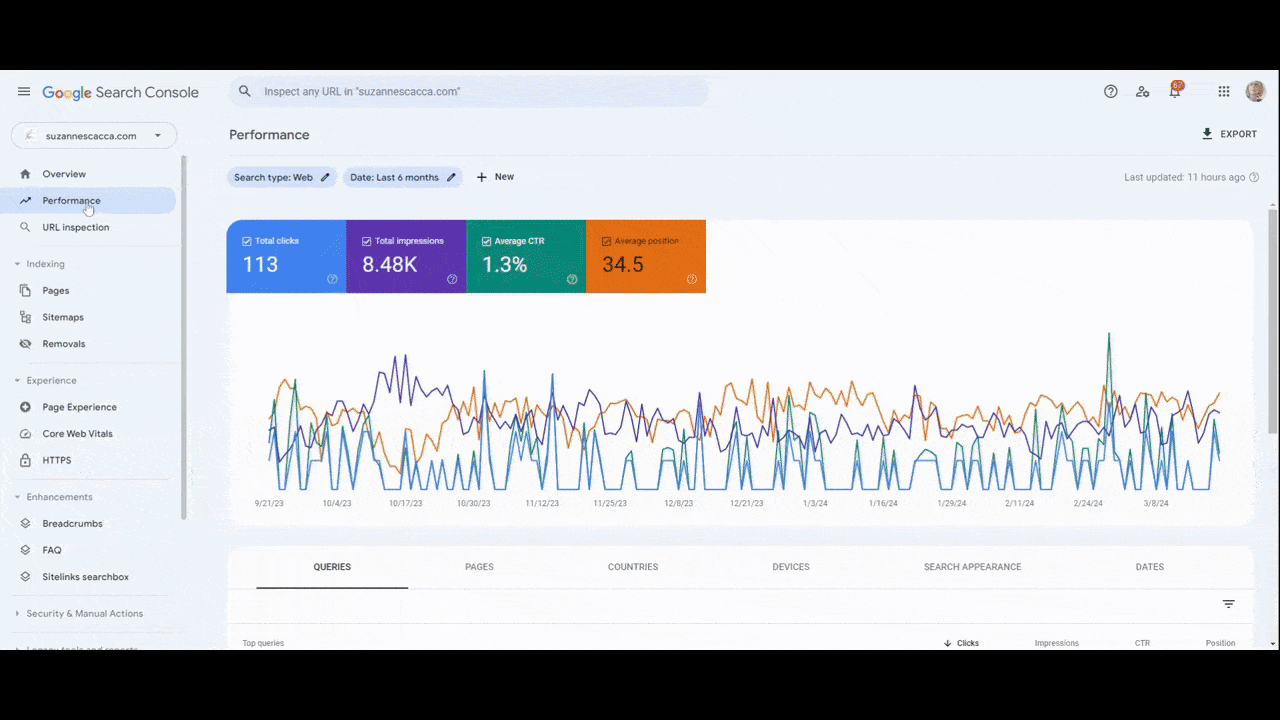Switch to the COUNTRIES tab

[x=632, y=567]
